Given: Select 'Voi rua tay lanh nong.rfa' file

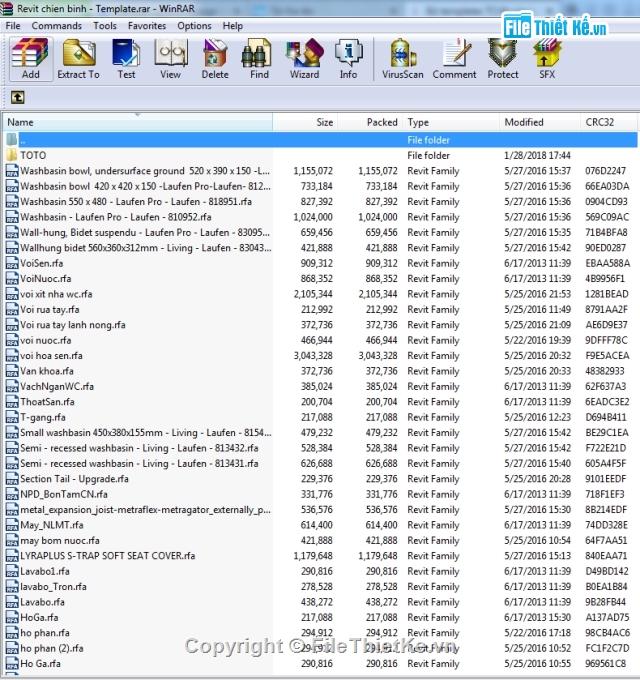Looking at the screenshot, I should point(72,325).
